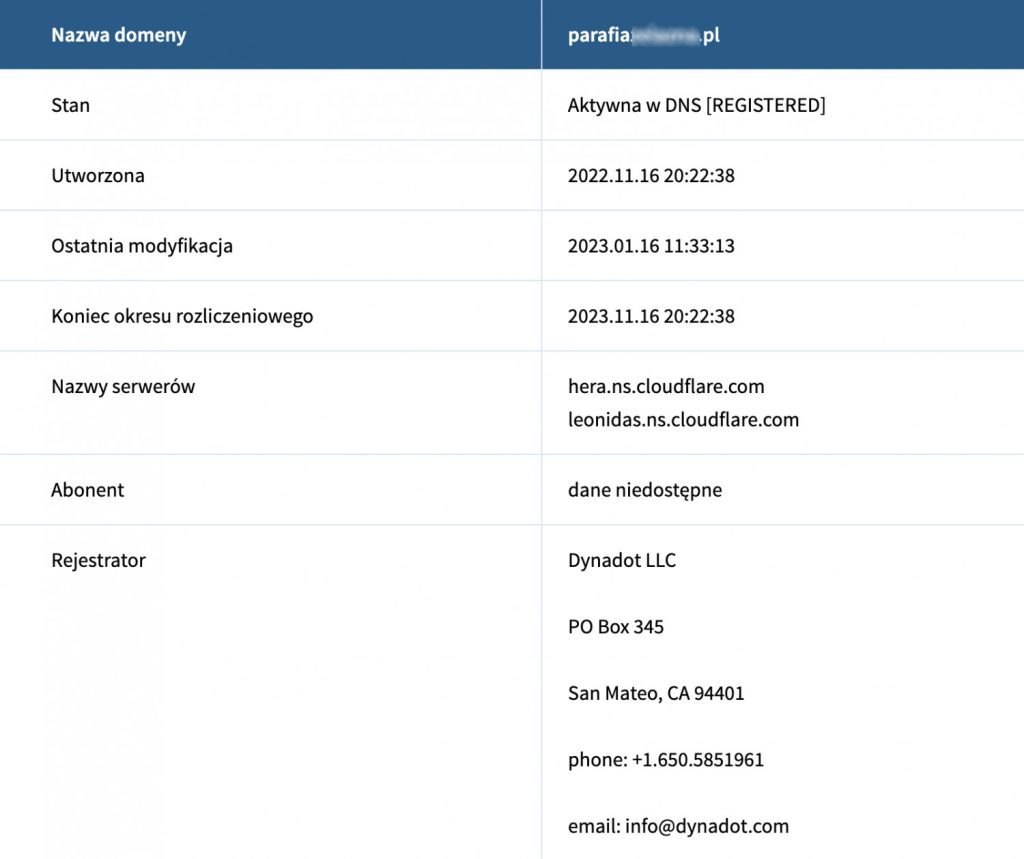Select 'Dynadot LLC' registrar name
The height and width of the screenshot is (859, 1024).
[622, 560]
